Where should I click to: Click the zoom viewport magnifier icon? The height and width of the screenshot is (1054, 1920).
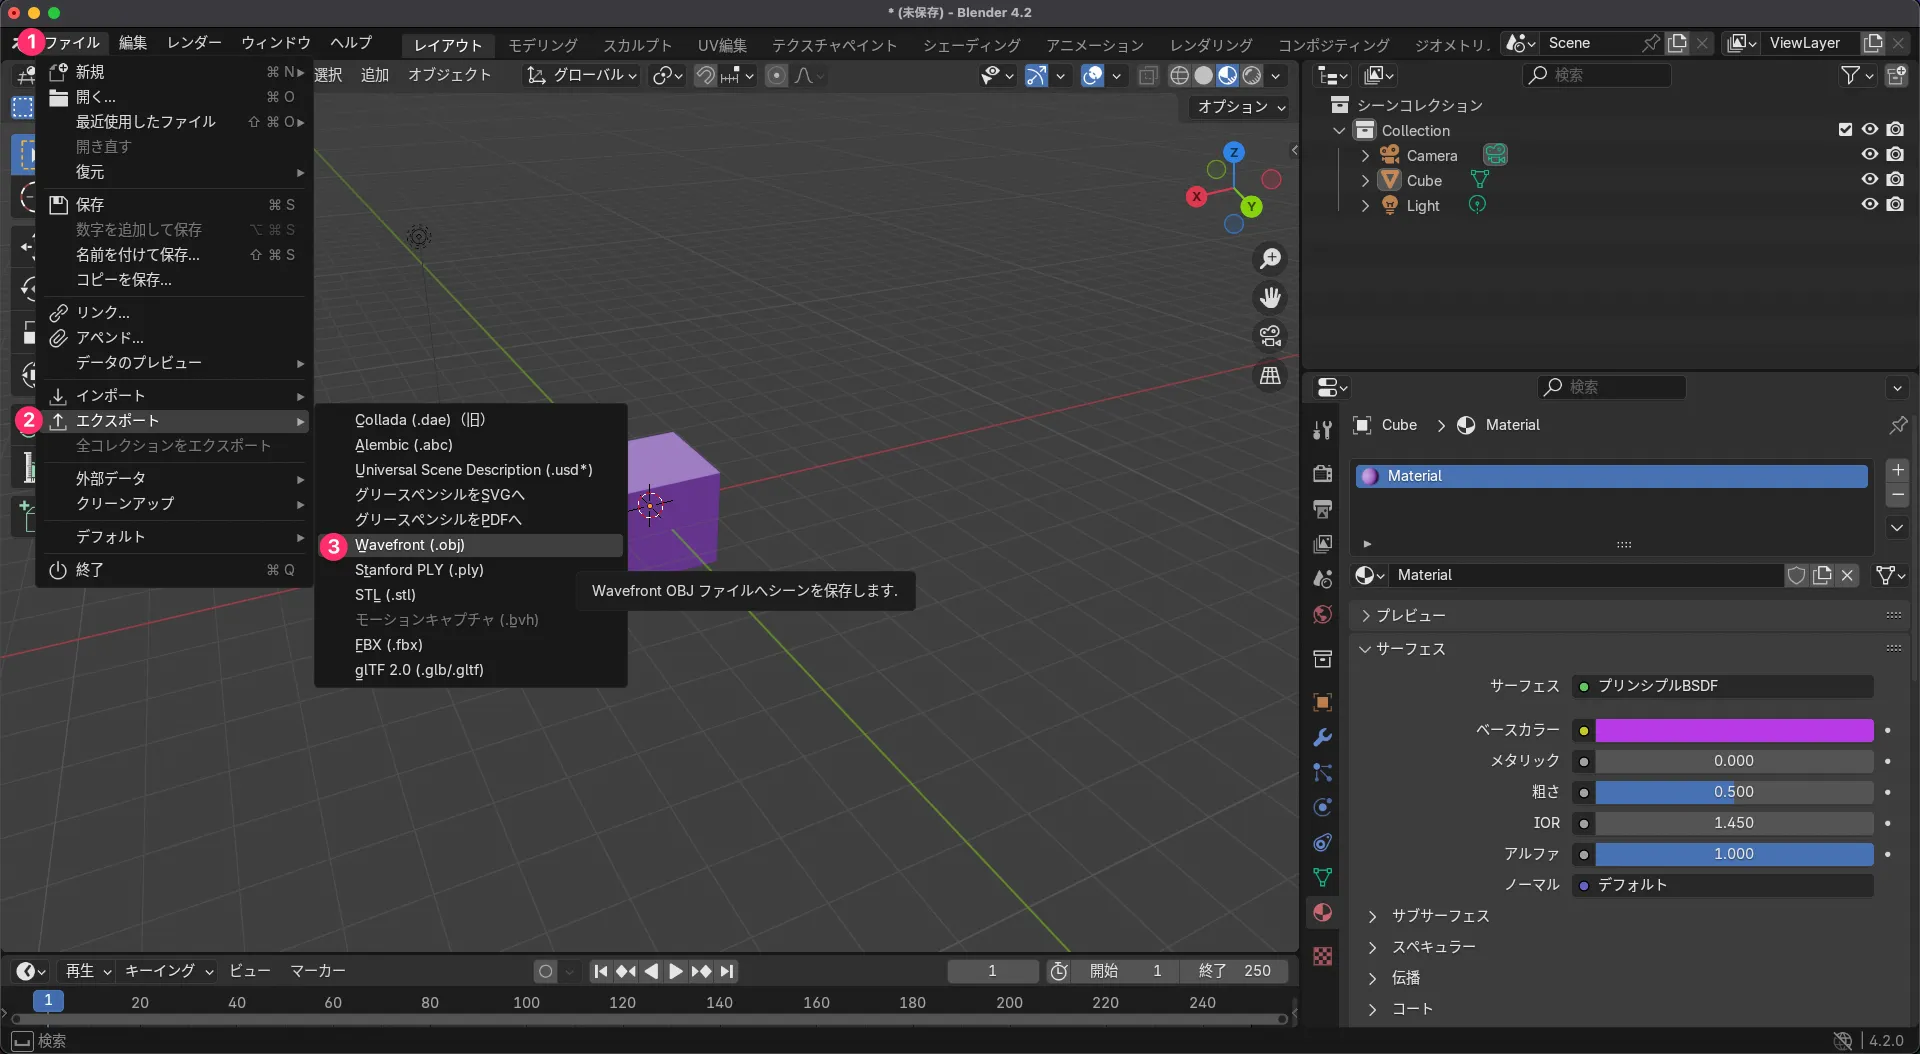pos(1270,259)
